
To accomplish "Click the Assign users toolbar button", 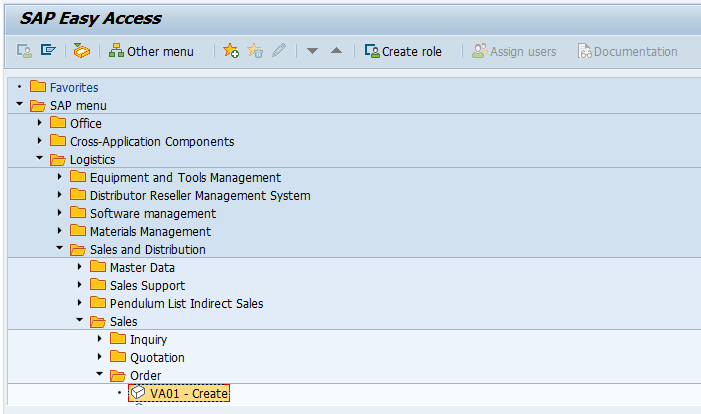I will pyautogui.click(x=514, y=51).
